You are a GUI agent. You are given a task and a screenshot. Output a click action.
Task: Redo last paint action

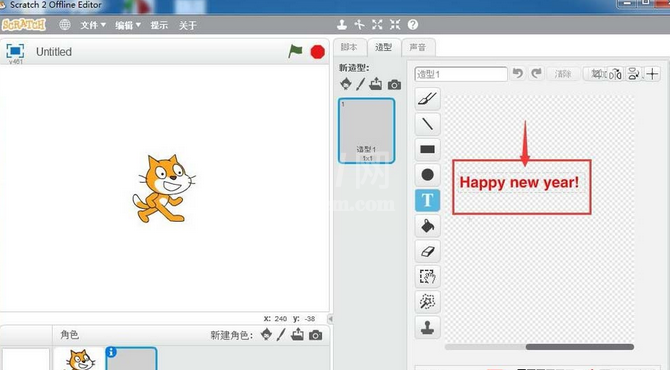[537, 73]
